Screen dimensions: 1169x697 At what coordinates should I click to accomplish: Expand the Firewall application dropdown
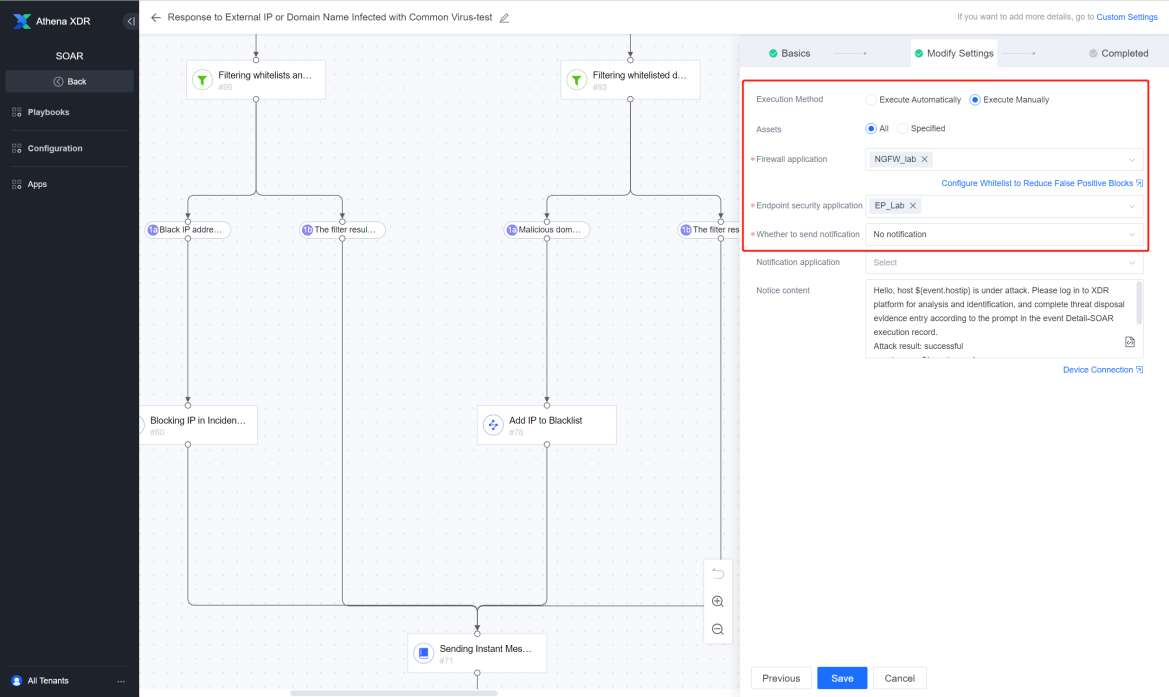(1132, 160)
